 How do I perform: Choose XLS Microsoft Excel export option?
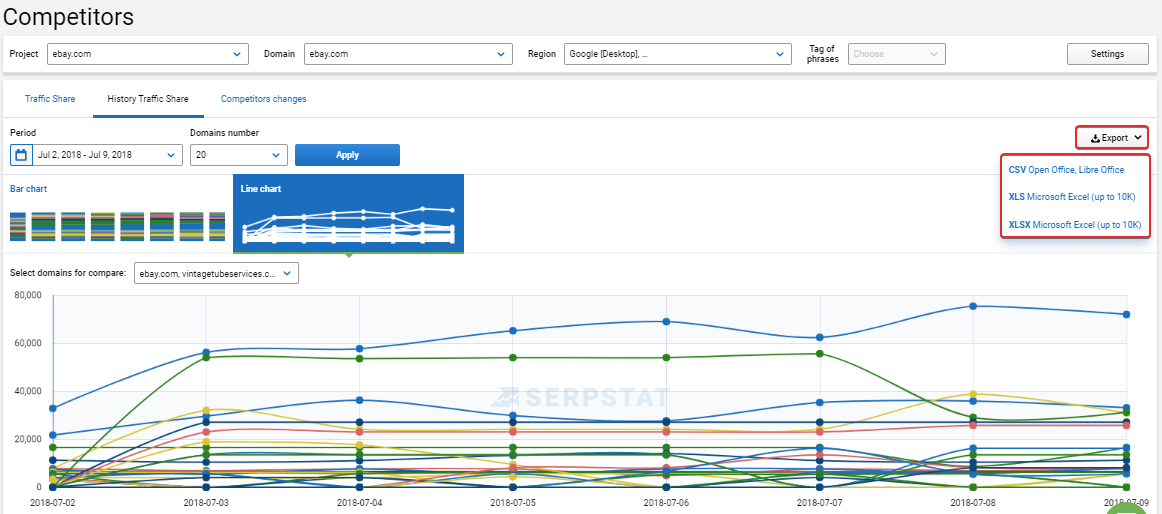tap(1072, 197)
